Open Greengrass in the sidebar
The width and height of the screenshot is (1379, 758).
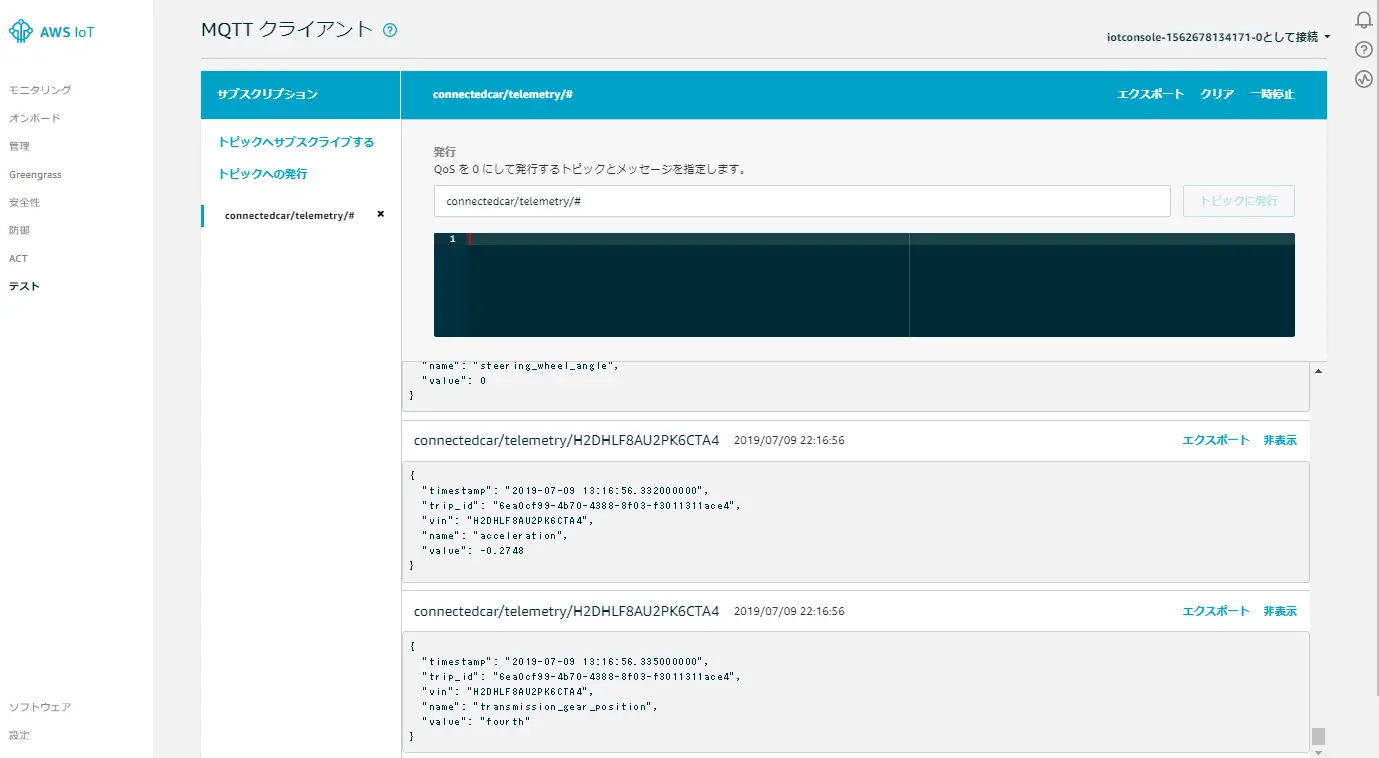click(35, 174)
